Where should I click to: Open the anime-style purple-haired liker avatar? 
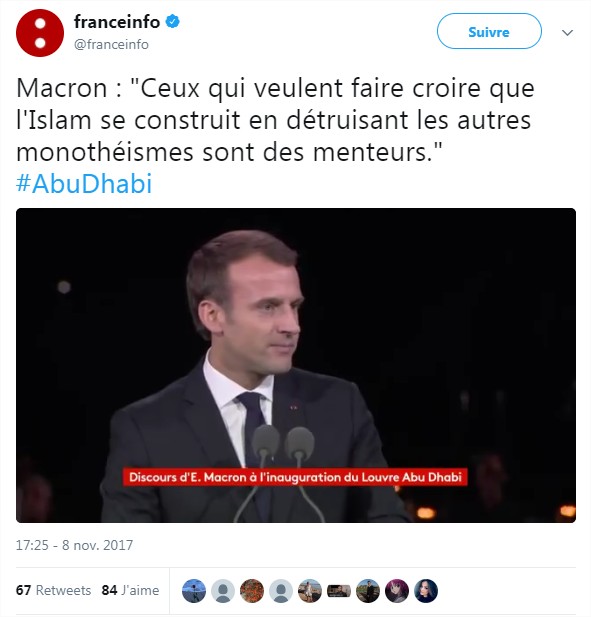click(397, 591)
